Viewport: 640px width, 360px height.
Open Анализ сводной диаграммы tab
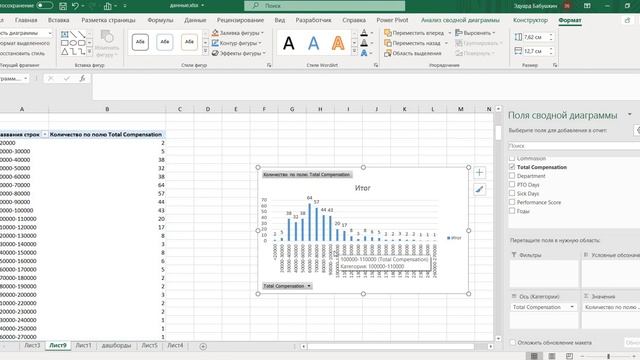(460, 20)
